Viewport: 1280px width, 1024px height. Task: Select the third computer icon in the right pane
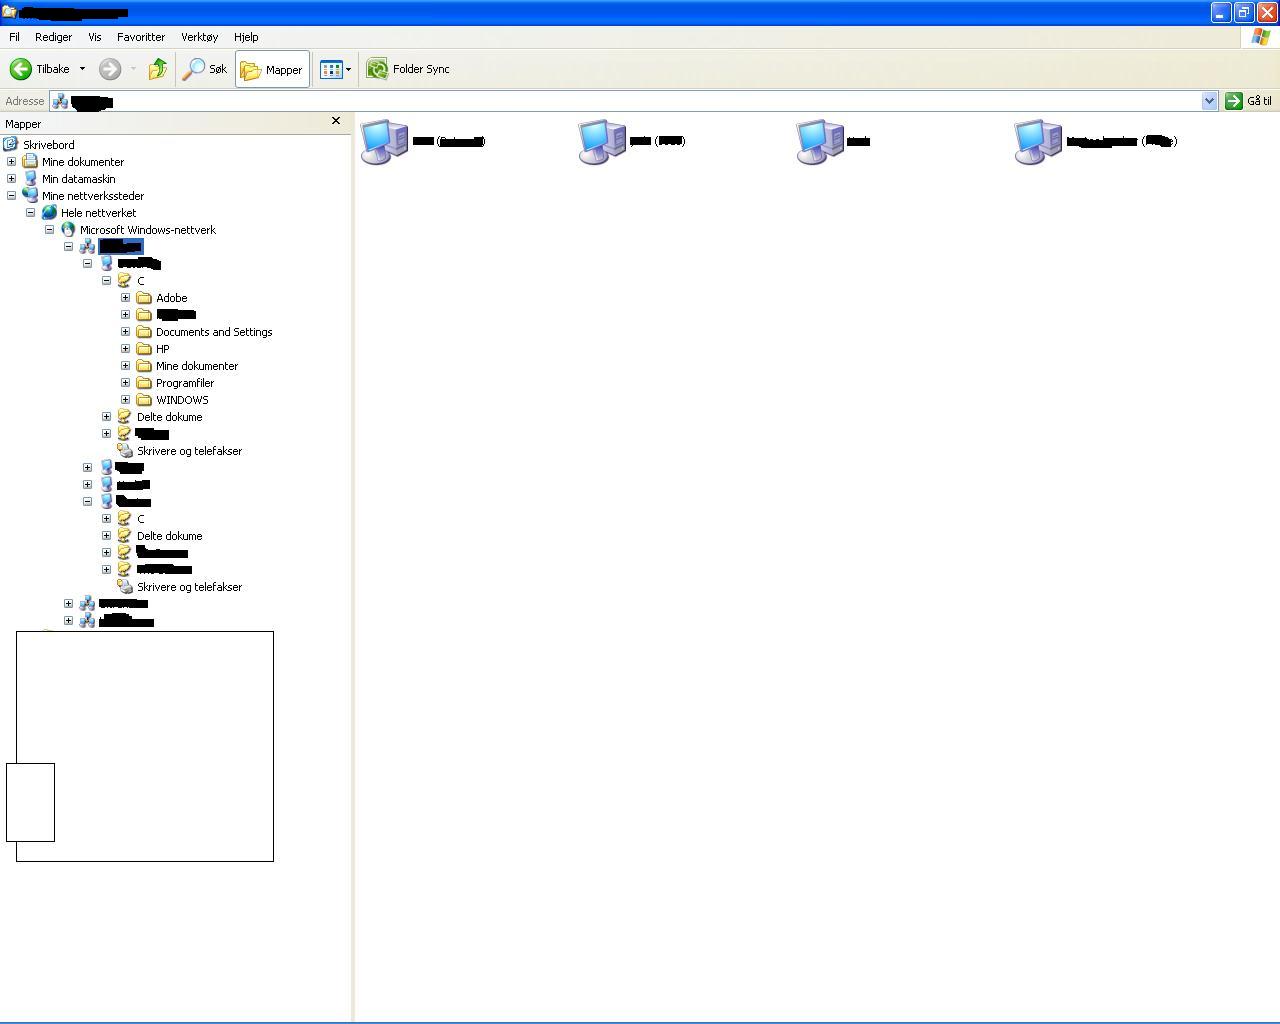(x=820, y=142)
